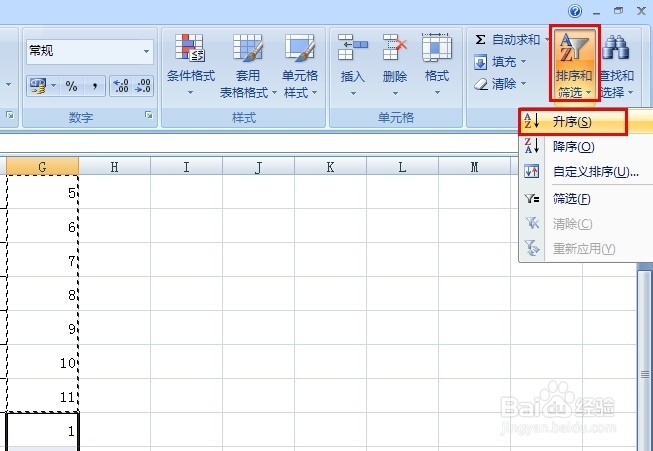The image size is (653, 451).
Task: Expand accounting format dropdown arrow
Action: tap(54, 86)
